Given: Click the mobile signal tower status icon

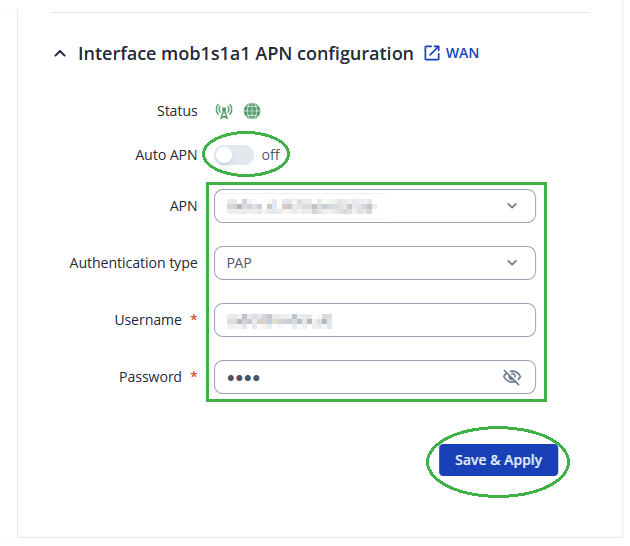Looking at the screenshot, I should pos(223,111).
